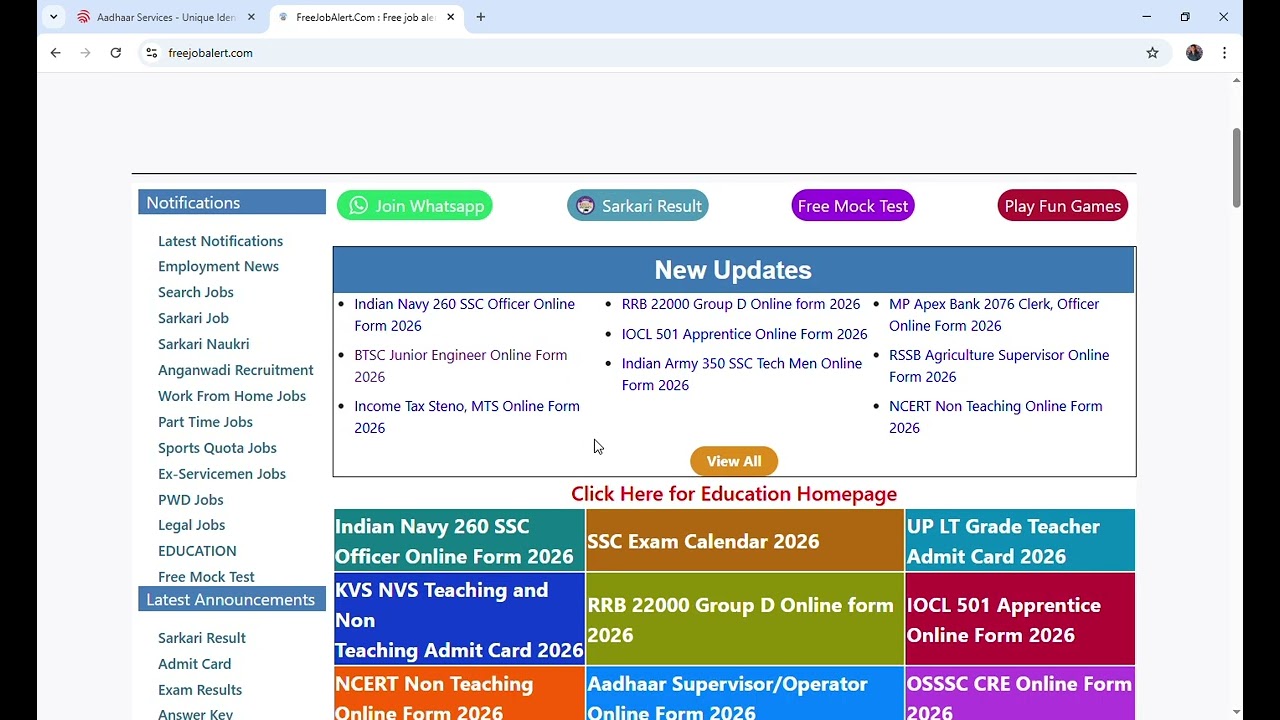1280x720 pixels.
Task: Open OSSSC CRE Online Form tile
Action: click(x=1020, y=694)
